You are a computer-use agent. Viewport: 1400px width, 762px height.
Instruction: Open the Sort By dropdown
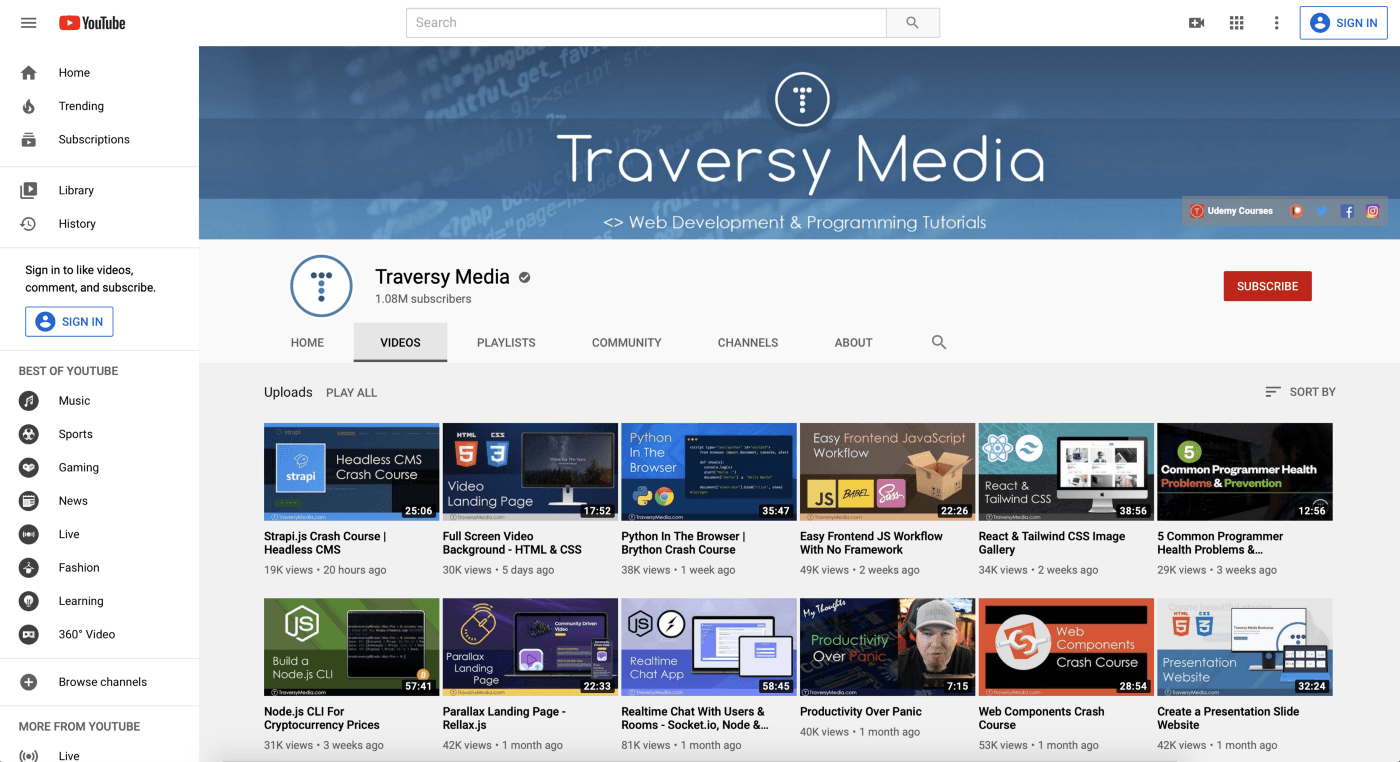1300,392
